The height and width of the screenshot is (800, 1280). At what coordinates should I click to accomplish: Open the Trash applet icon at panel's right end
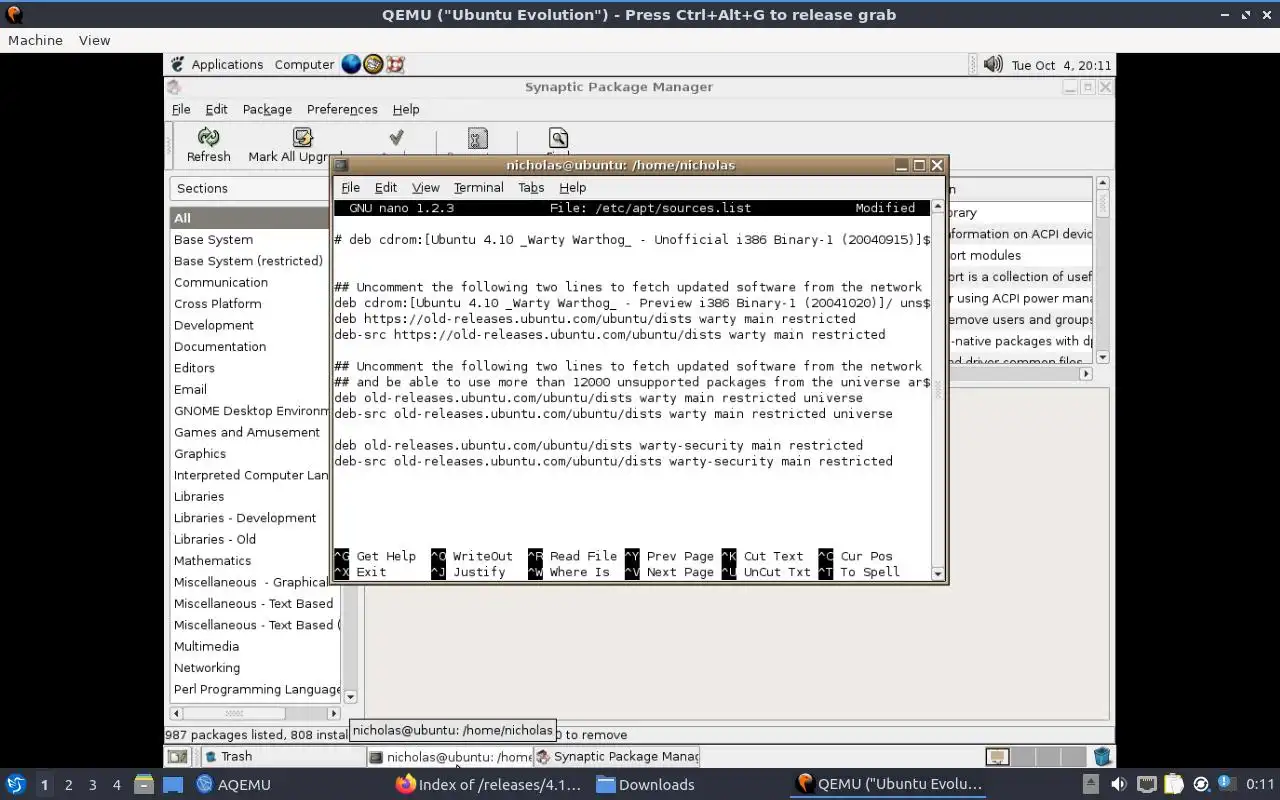(x=1102, y=757)
